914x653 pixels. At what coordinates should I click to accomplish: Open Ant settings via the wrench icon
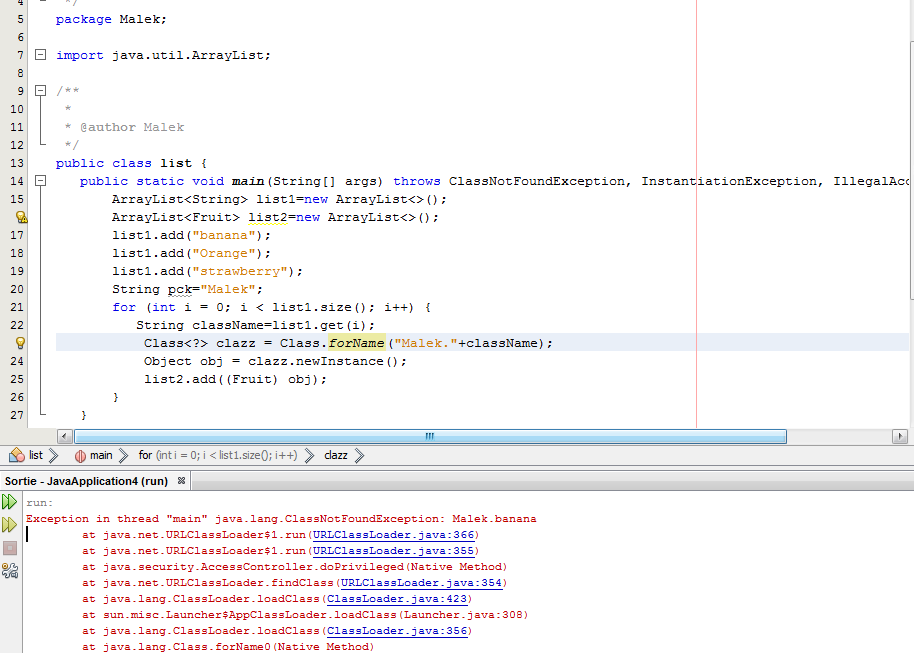coord(10,570)
